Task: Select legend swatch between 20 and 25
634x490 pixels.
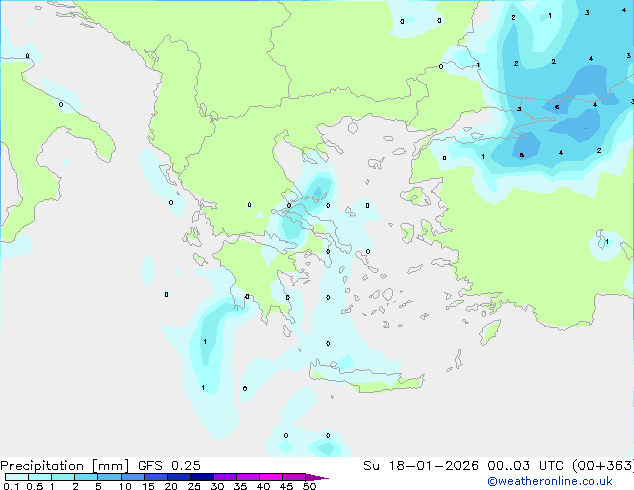Action: coord(179,477)
